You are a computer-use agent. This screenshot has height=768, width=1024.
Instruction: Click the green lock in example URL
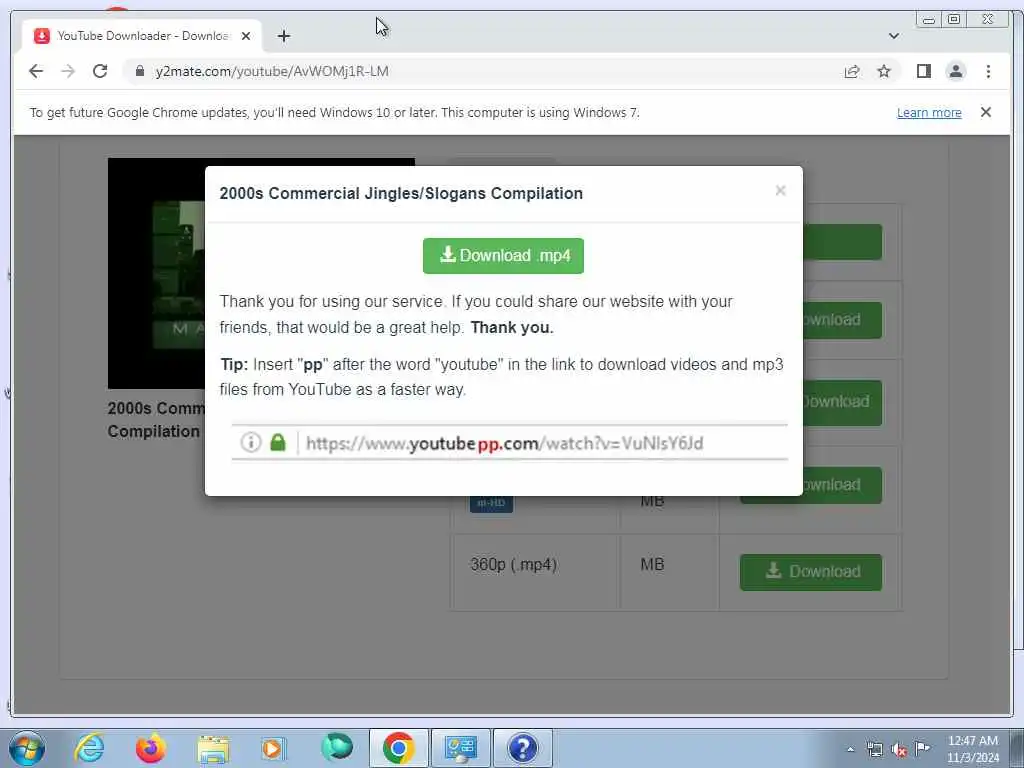pos(278,442)
